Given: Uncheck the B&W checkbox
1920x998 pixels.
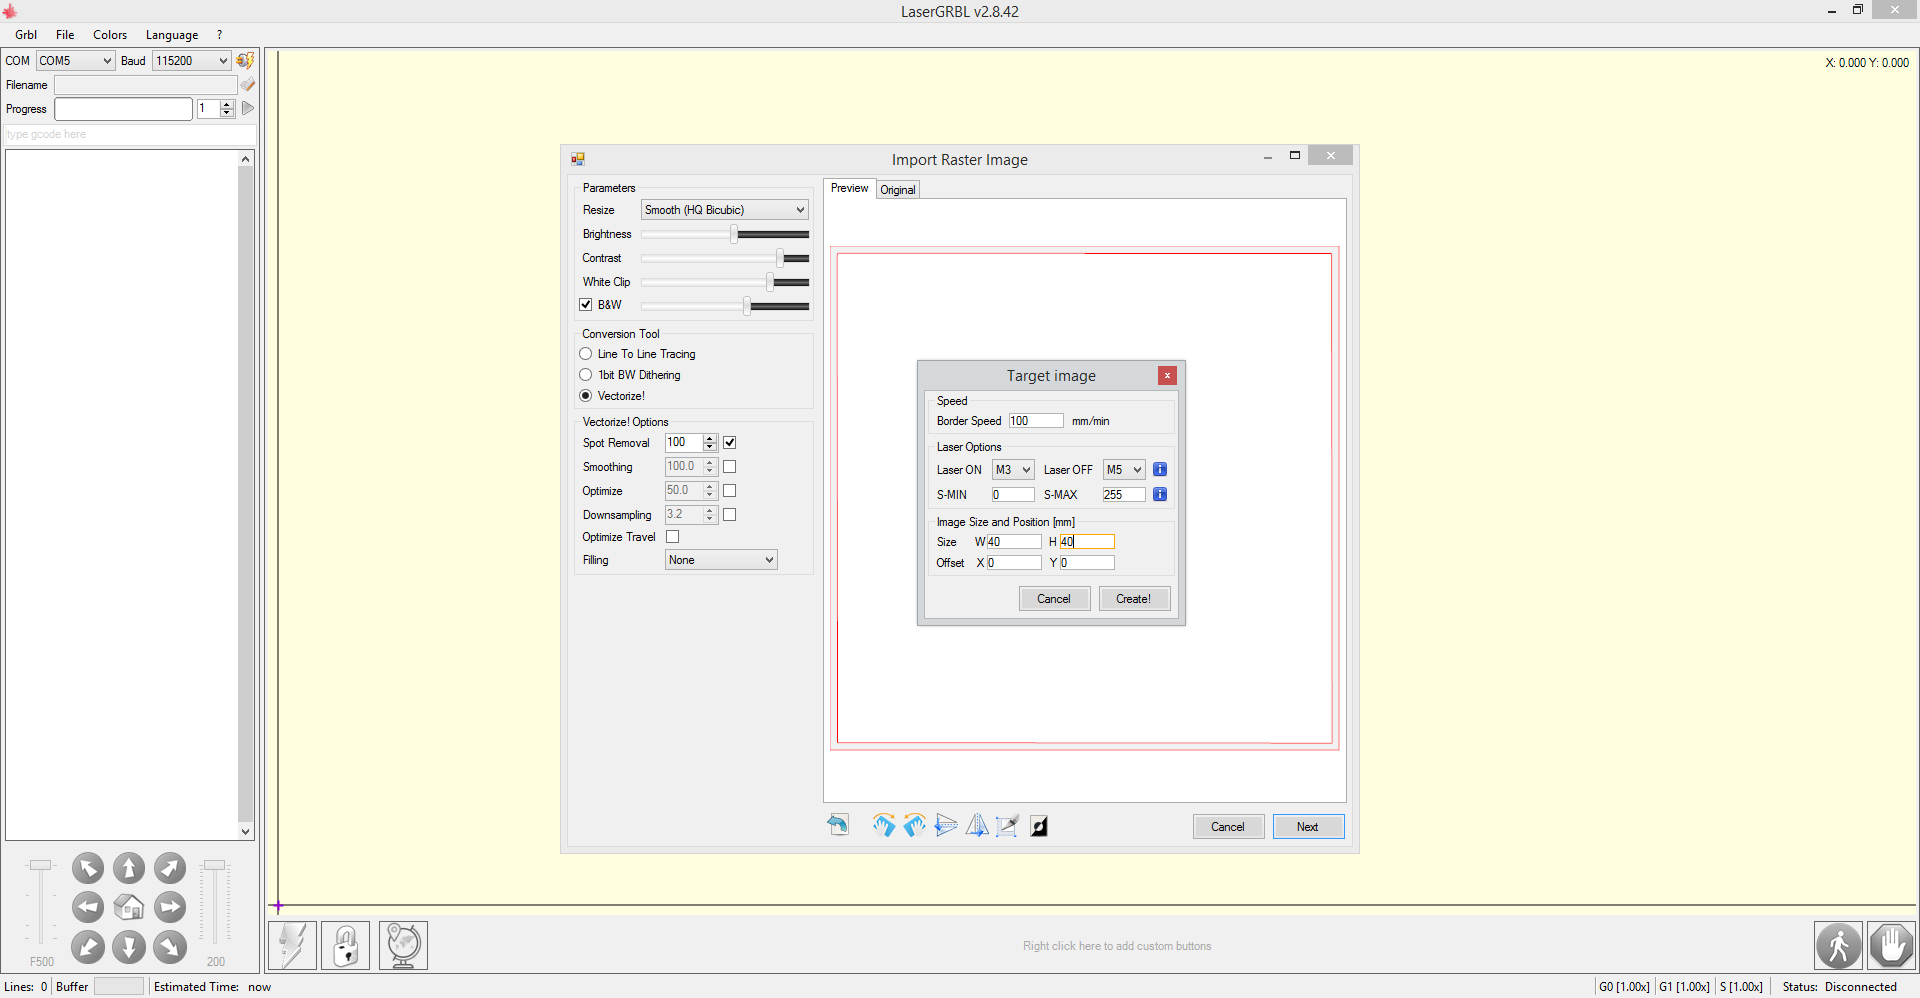Looking at the screenshot, I should click(x=586, y=305).
